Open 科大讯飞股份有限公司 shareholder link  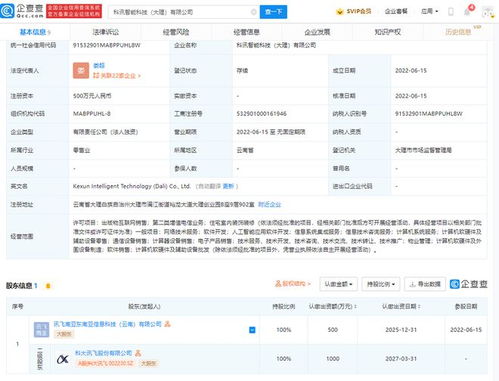103,353
